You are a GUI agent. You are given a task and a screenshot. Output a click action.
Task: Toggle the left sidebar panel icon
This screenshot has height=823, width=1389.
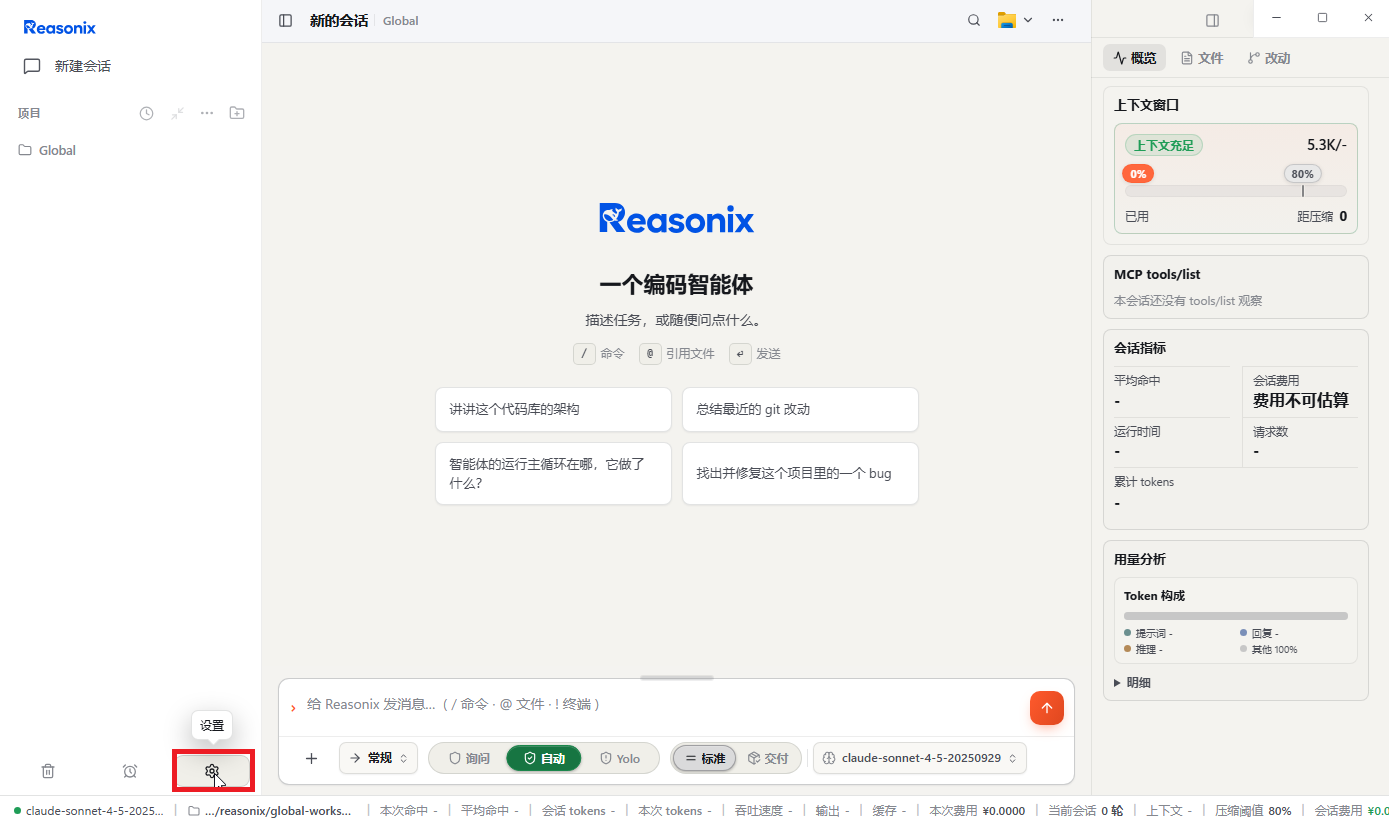click(x=286, y=20)
